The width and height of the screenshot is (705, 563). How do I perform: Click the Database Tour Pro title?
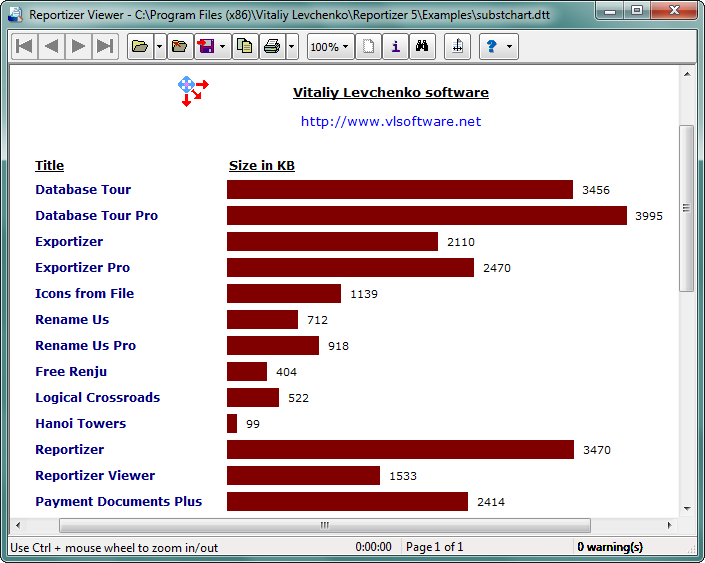pyautogui.click(x=96, y=215)
